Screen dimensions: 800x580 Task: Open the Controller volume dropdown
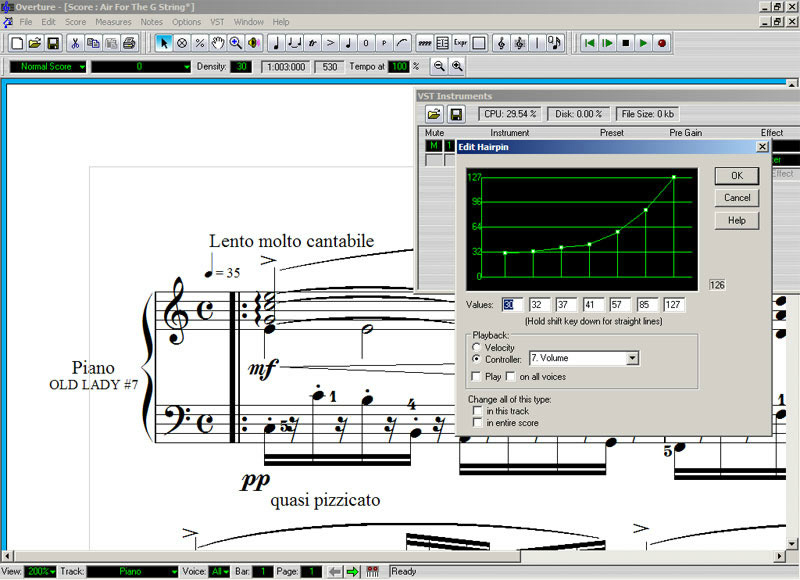point(632,358)
